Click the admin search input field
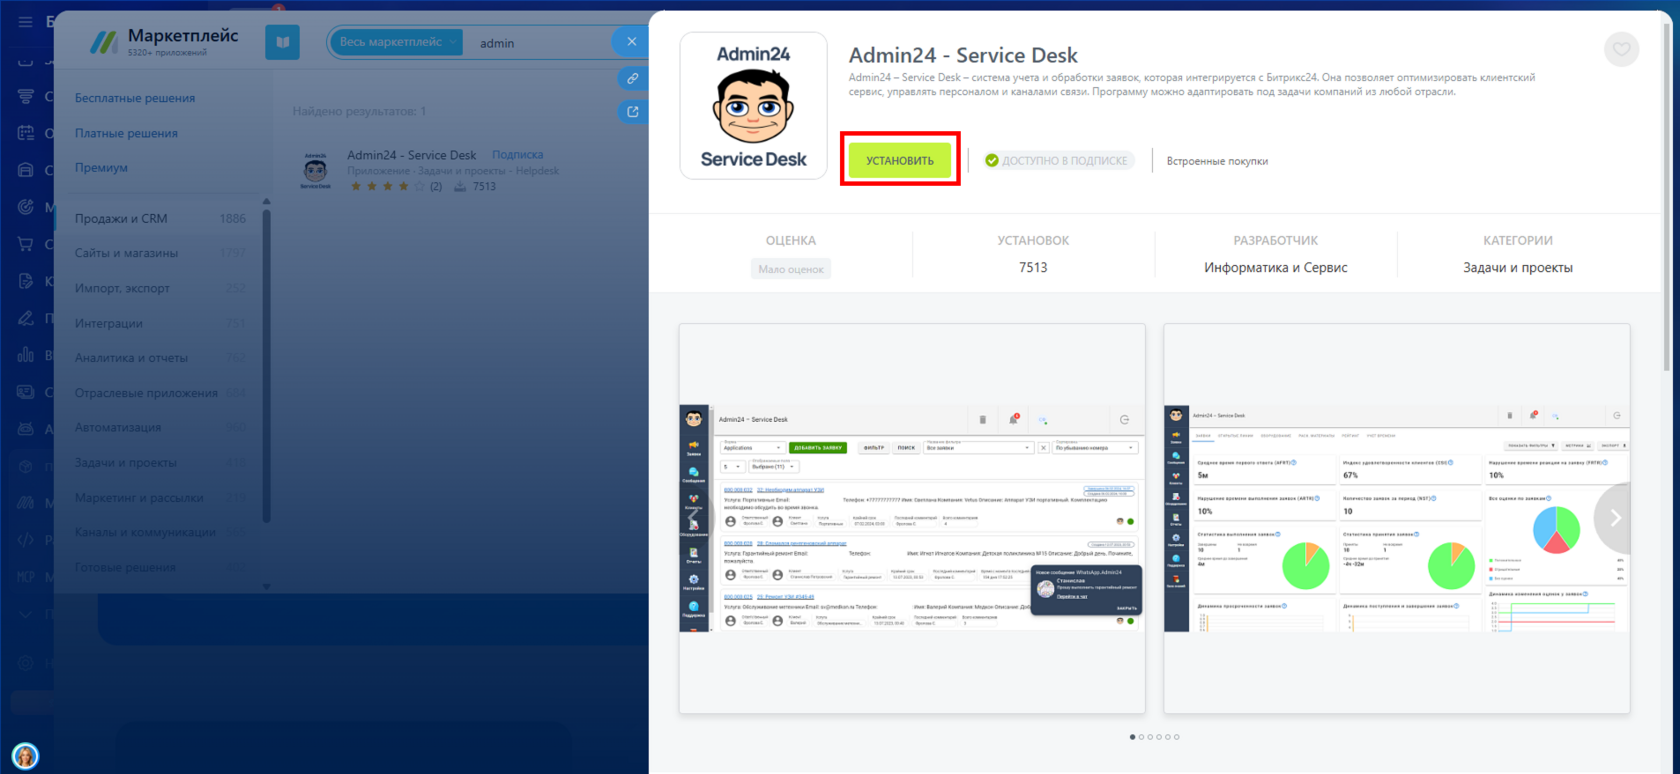 point(540,43)
